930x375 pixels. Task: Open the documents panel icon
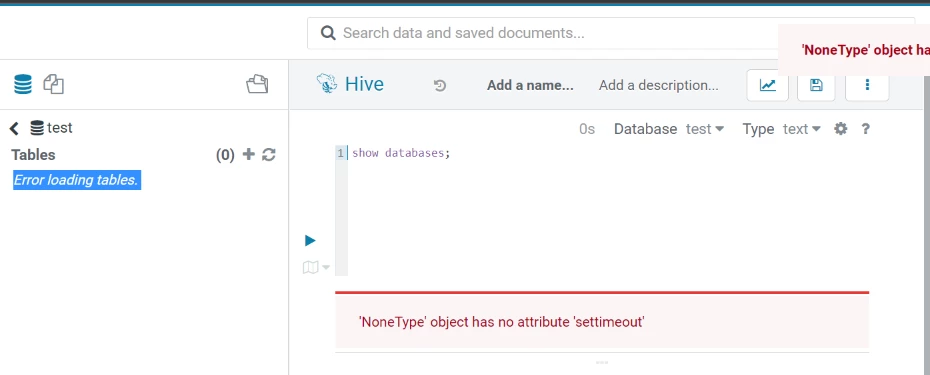click(53, 84)
